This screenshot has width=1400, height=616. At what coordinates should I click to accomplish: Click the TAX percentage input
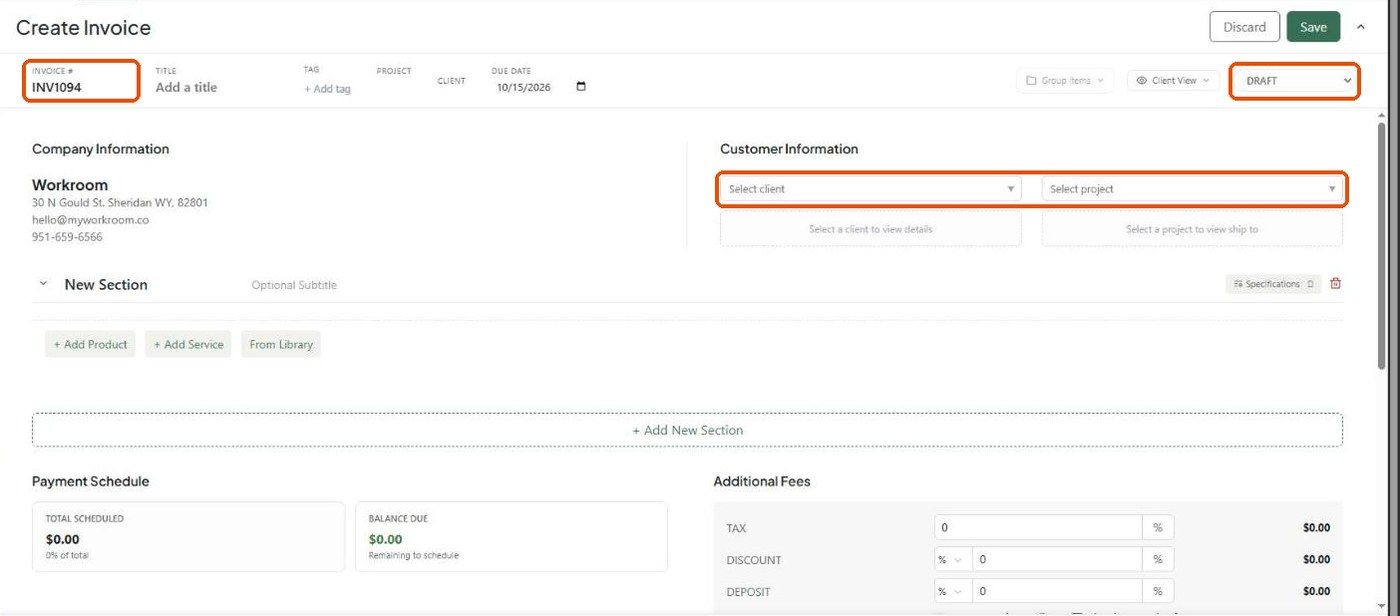pos(1038,528)
